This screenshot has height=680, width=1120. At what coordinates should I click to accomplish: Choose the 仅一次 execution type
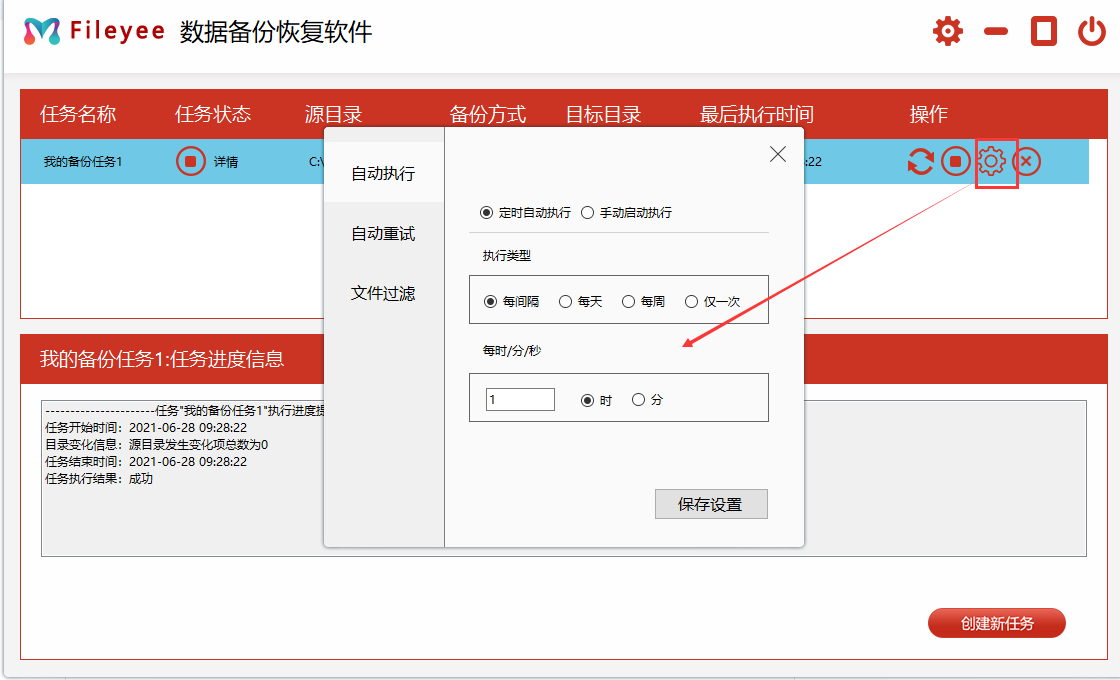pos(692,299)
